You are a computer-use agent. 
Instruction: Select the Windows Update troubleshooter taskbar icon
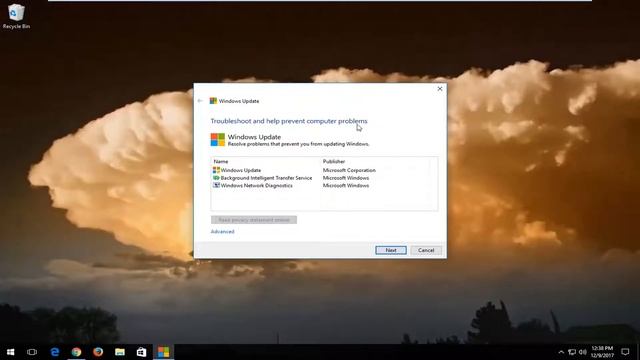click(x=163, y=352)
